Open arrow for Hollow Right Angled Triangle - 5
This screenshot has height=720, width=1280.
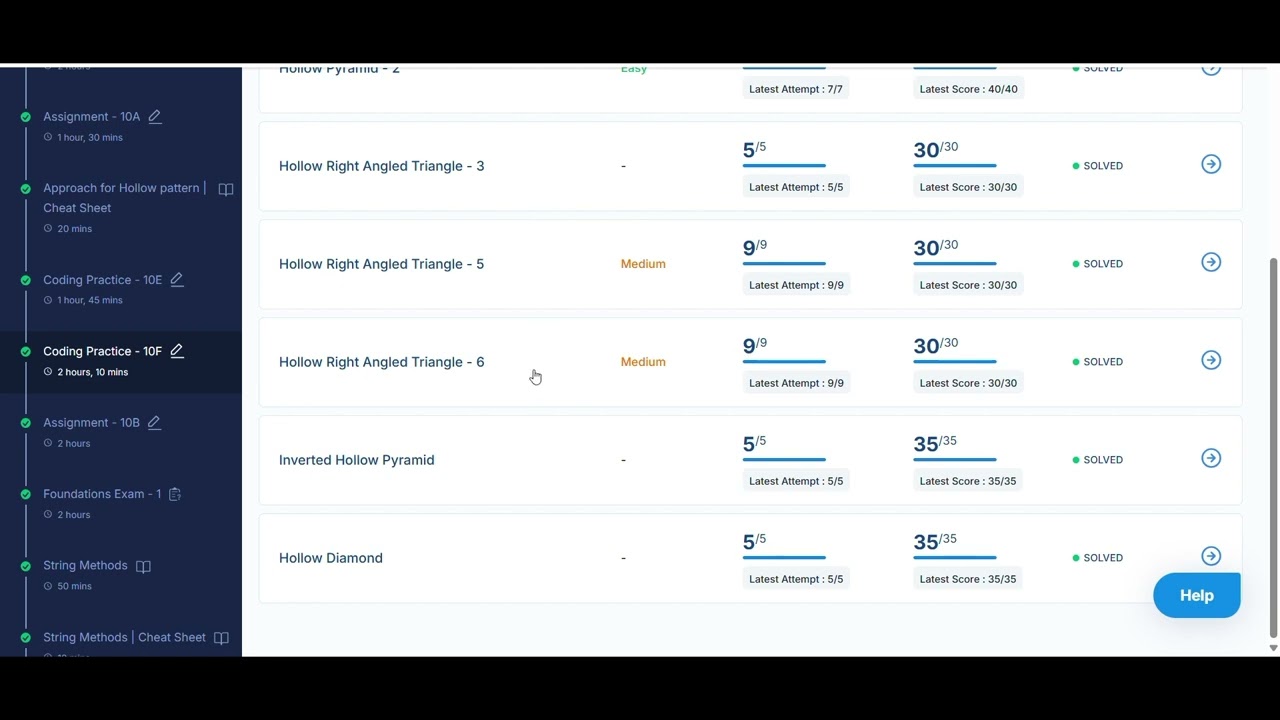click(1211, 262)
